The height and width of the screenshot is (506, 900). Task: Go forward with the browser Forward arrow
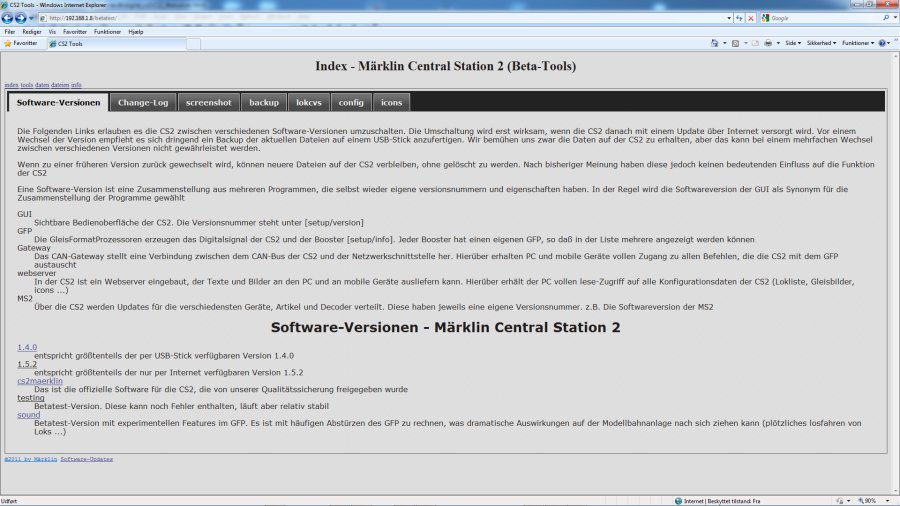pos(21,18)
